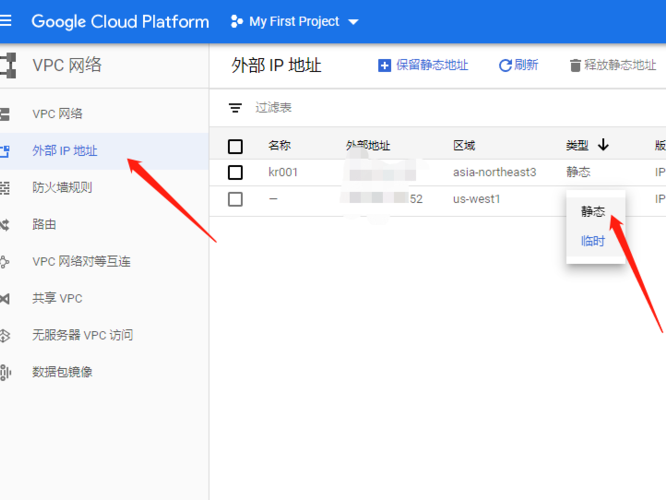The height and width of the screenshot is (500, 666).
Task: Click the routes sidebar icon
Action: [x=5, y=225]
